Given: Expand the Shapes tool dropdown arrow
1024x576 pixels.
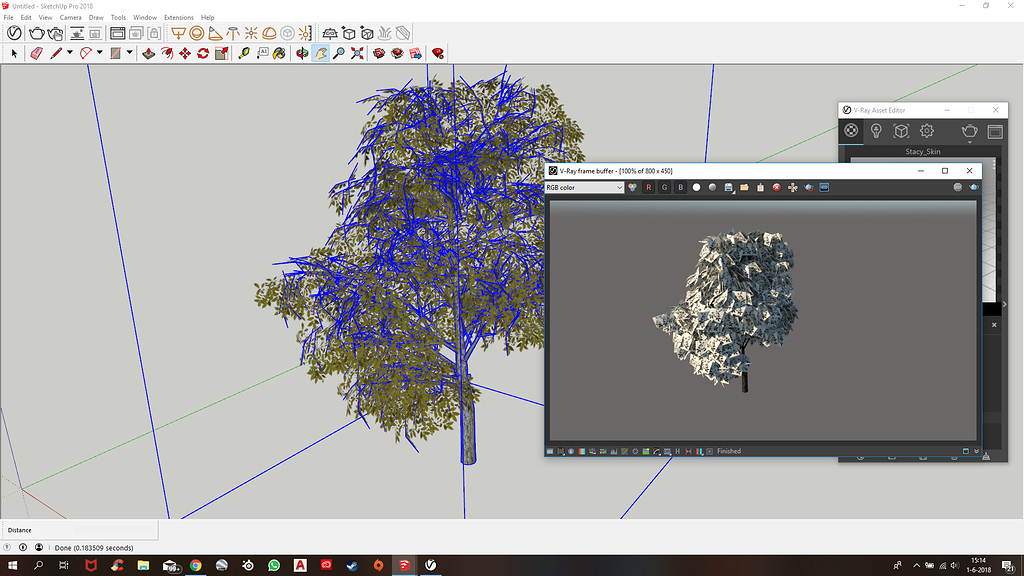Looking at the screenshot, I should (x=130, y=53).
